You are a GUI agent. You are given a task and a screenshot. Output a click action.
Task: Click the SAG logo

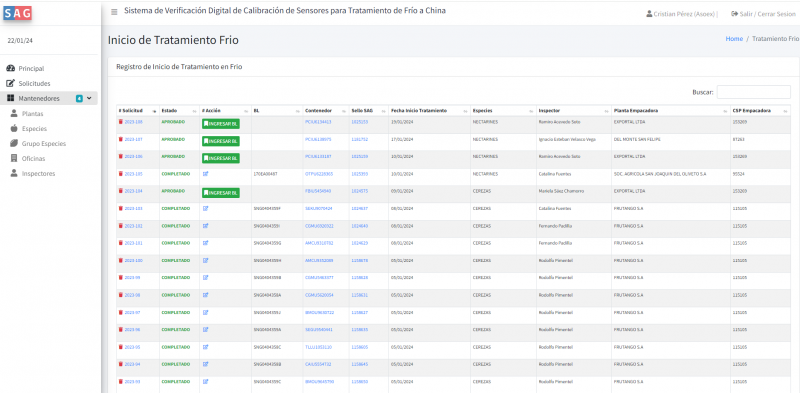pos(18,13)
